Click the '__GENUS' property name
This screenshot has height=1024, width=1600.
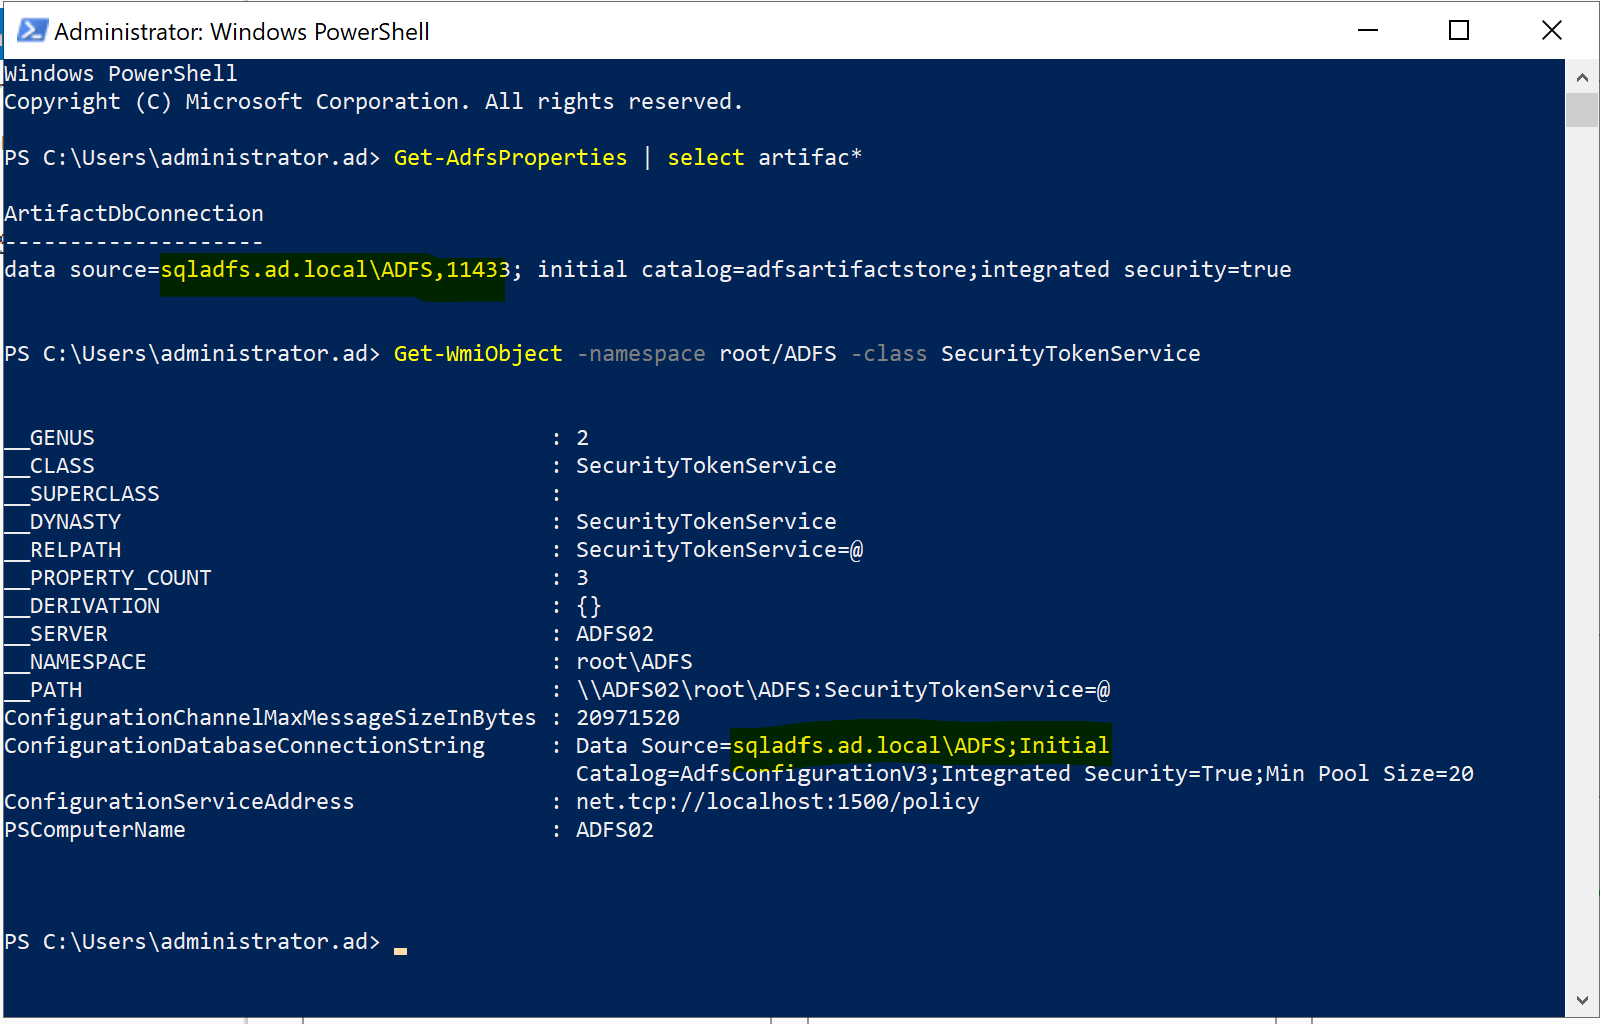click(49, 438)
